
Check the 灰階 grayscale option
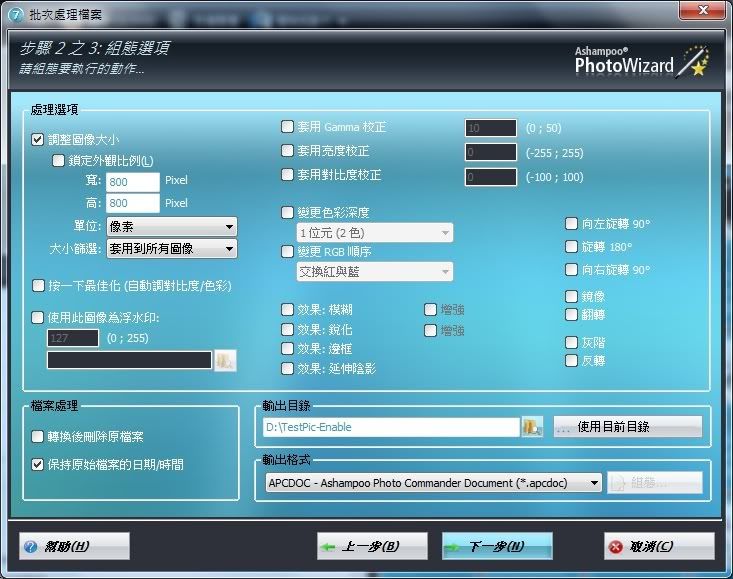[x=571, y=343]
